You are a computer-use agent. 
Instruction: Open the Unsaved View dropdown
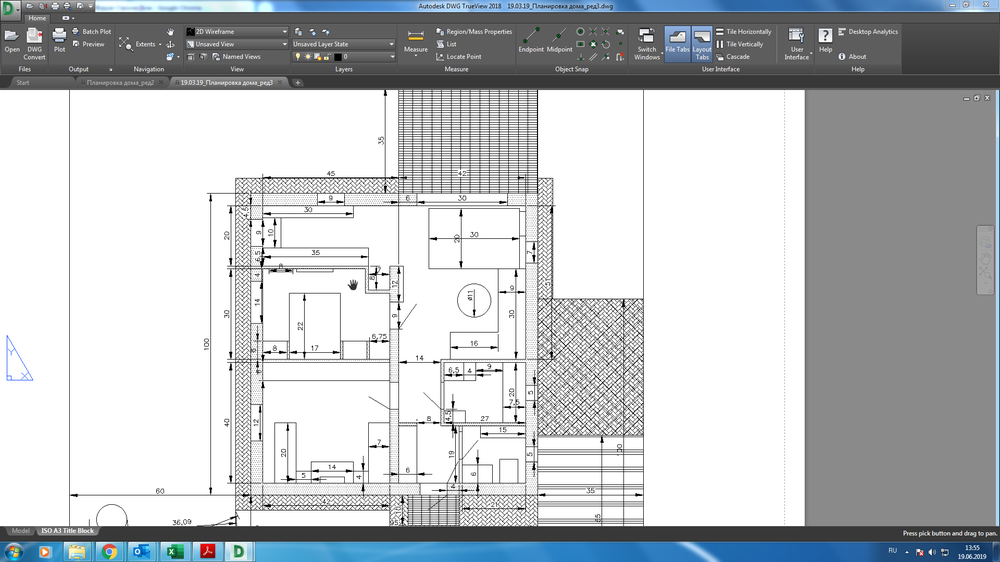[241, 44]
